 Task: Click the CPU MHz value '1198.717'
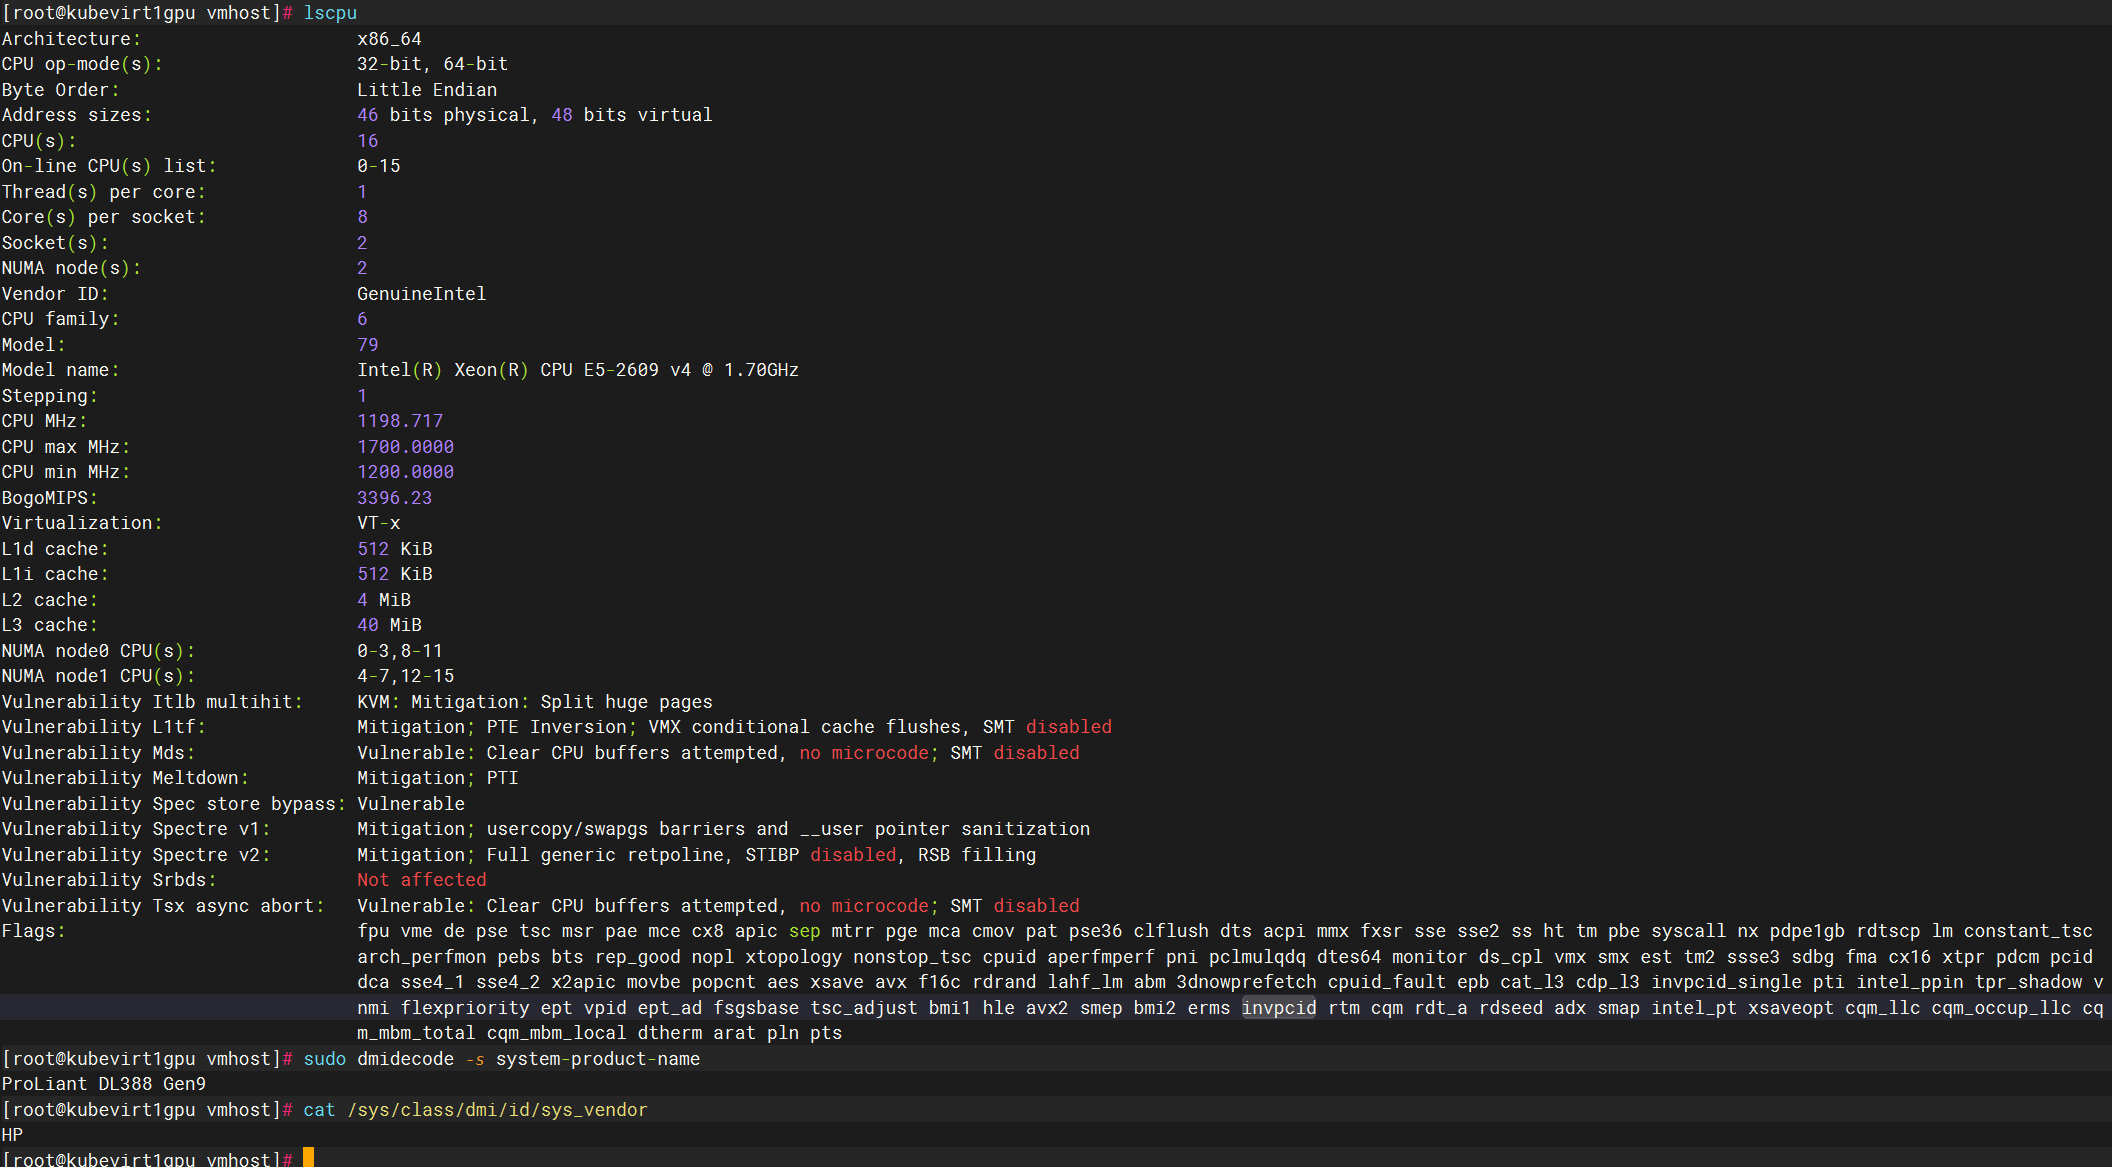pyautogui.click(x=400, y=421)
